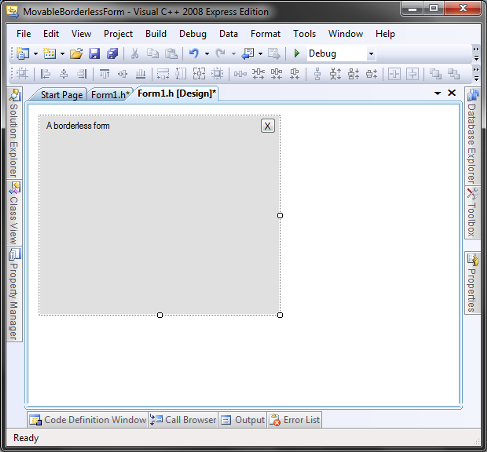This screenshot has width=487, height=452.
Task: Show the Error List panel
Action: coord(294,420)
